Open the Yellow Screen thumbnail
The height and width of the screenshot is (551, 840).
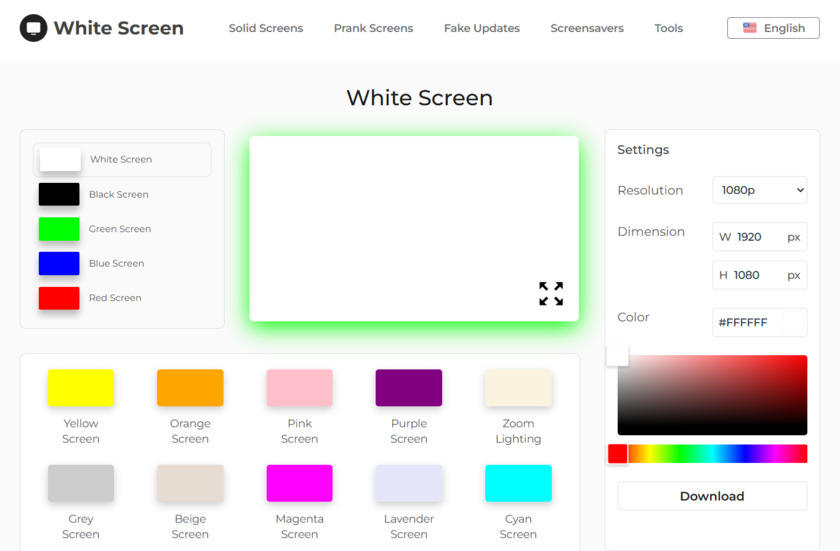point(81,388)
